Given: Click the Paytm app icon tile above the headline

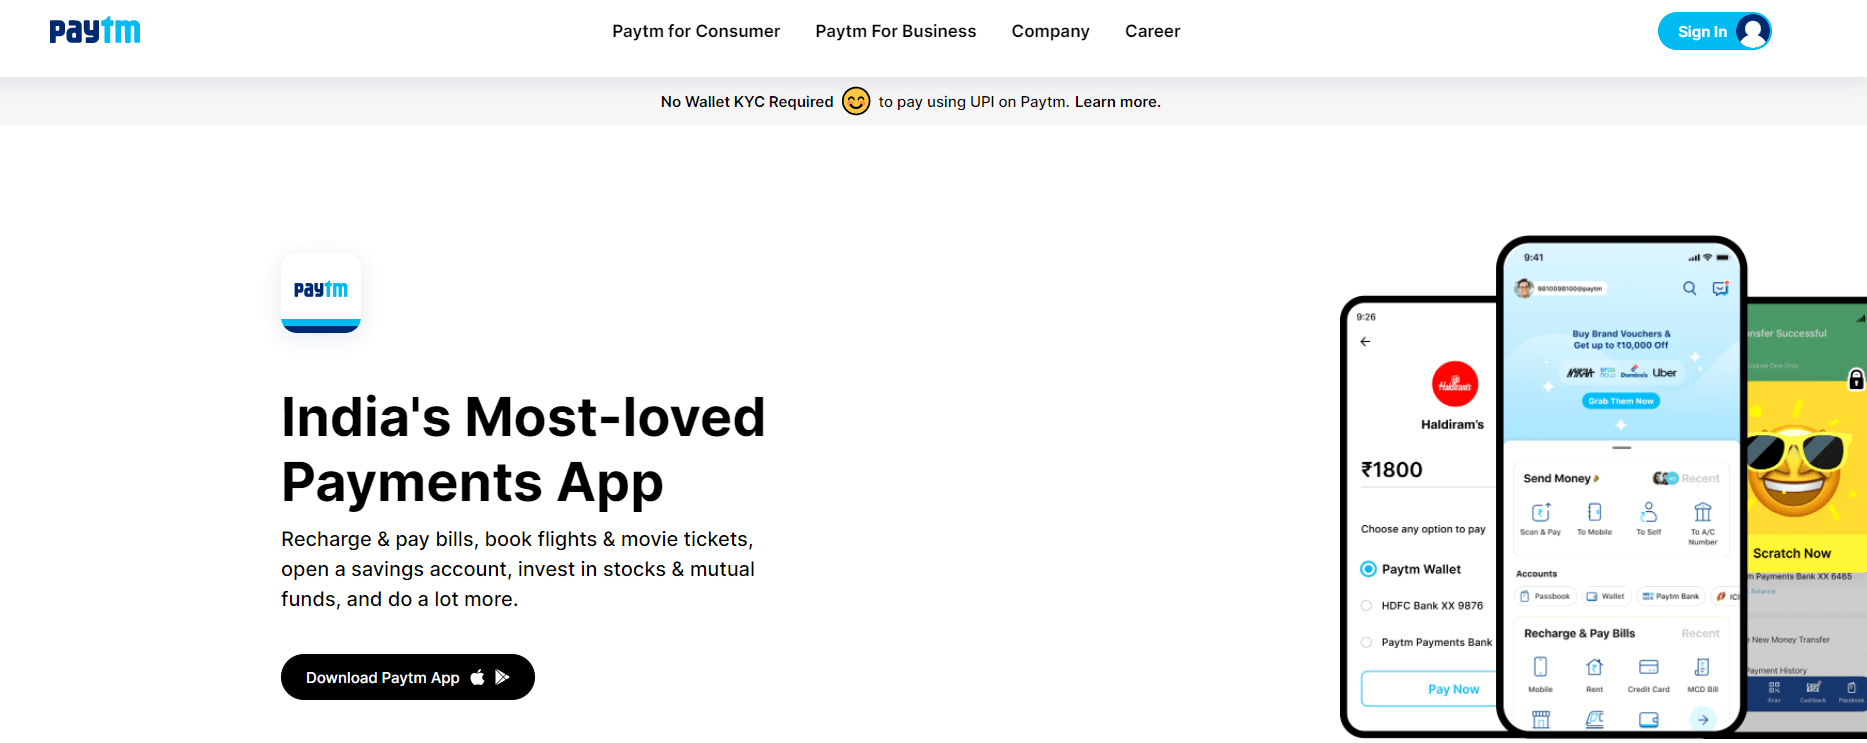Looking at the screenshot, I should coord(321,293).
